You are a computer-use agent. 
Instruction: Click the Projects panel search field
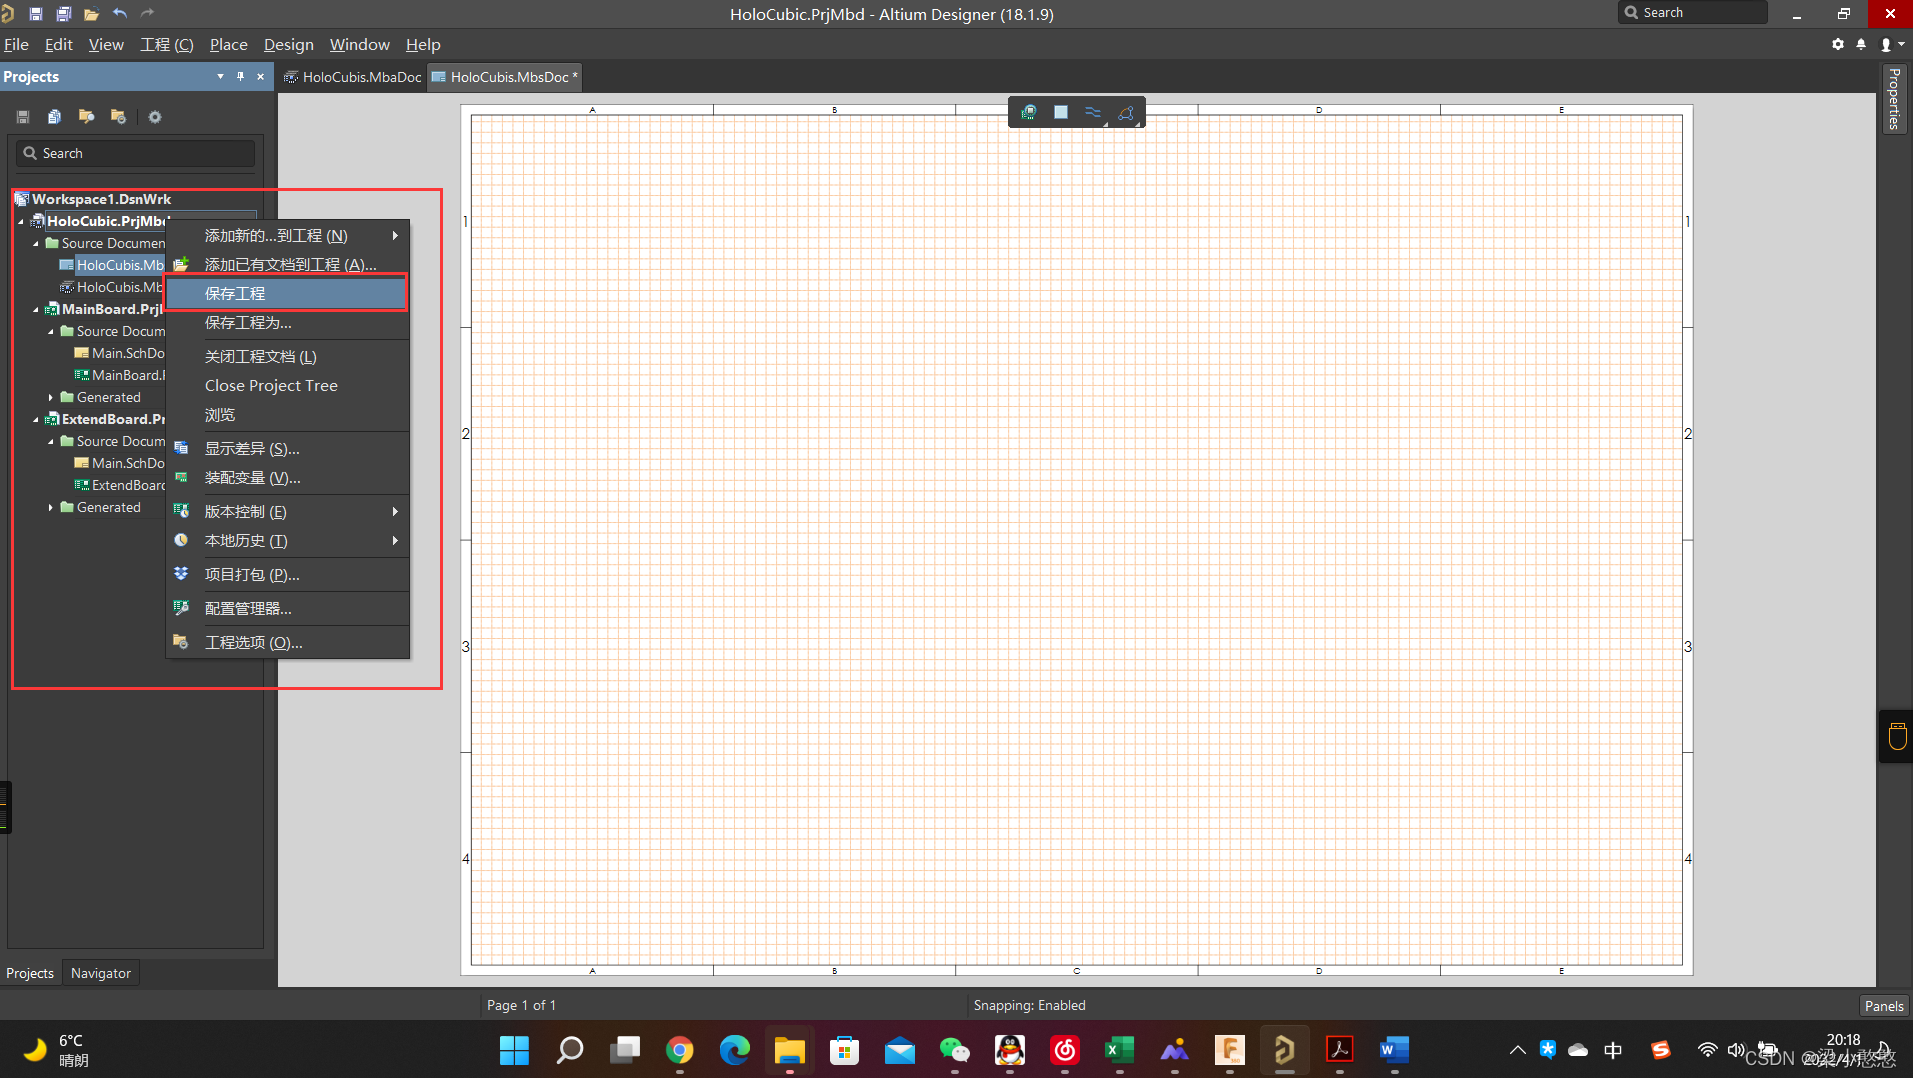tap(136, 153)
